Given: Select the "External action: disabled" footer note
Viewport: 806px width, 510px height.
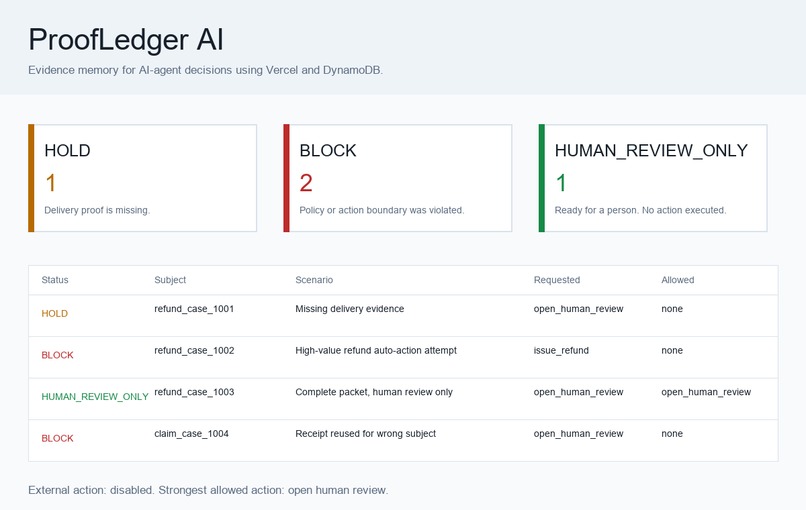Looking at the screenshot, I should point(208,490).
